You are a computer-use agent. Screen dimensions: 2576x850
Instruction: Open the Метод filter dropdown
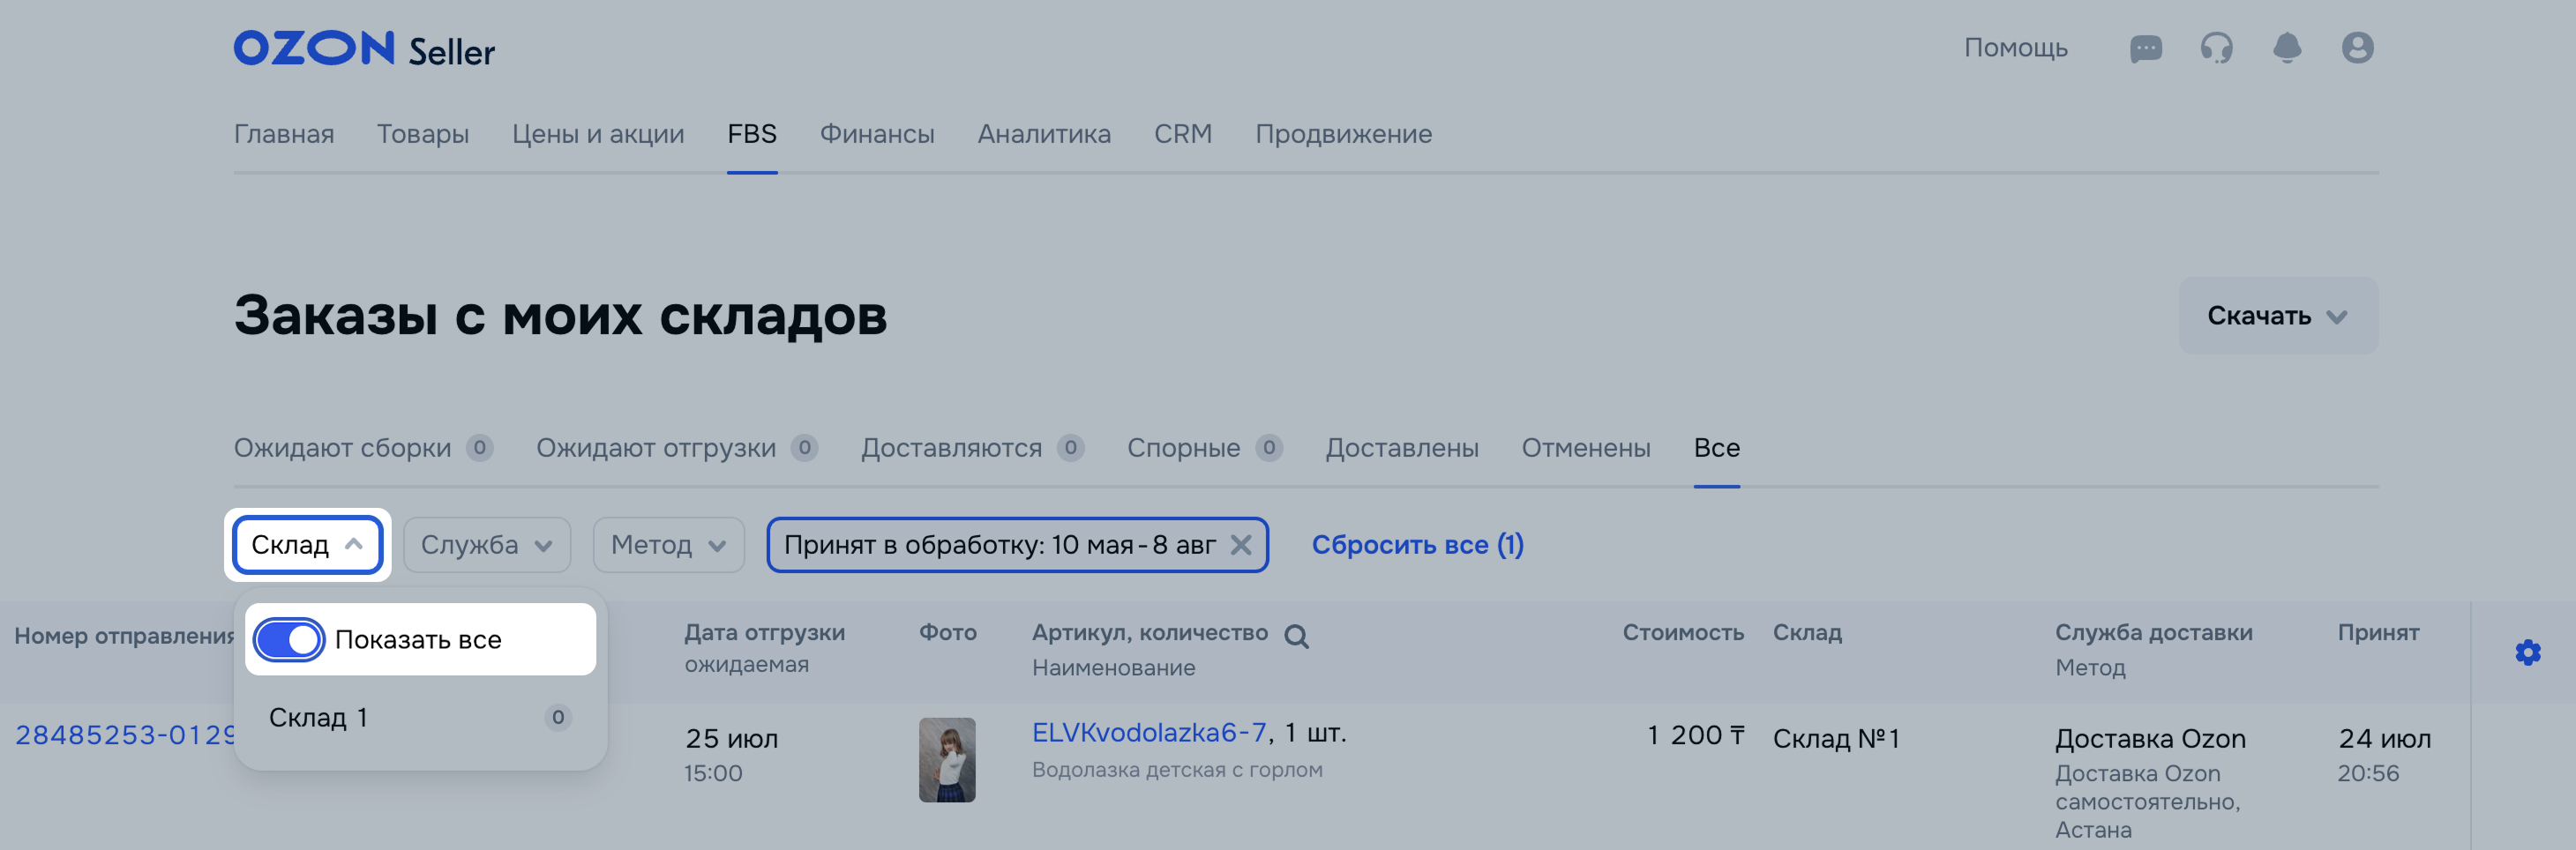(668, 545)
